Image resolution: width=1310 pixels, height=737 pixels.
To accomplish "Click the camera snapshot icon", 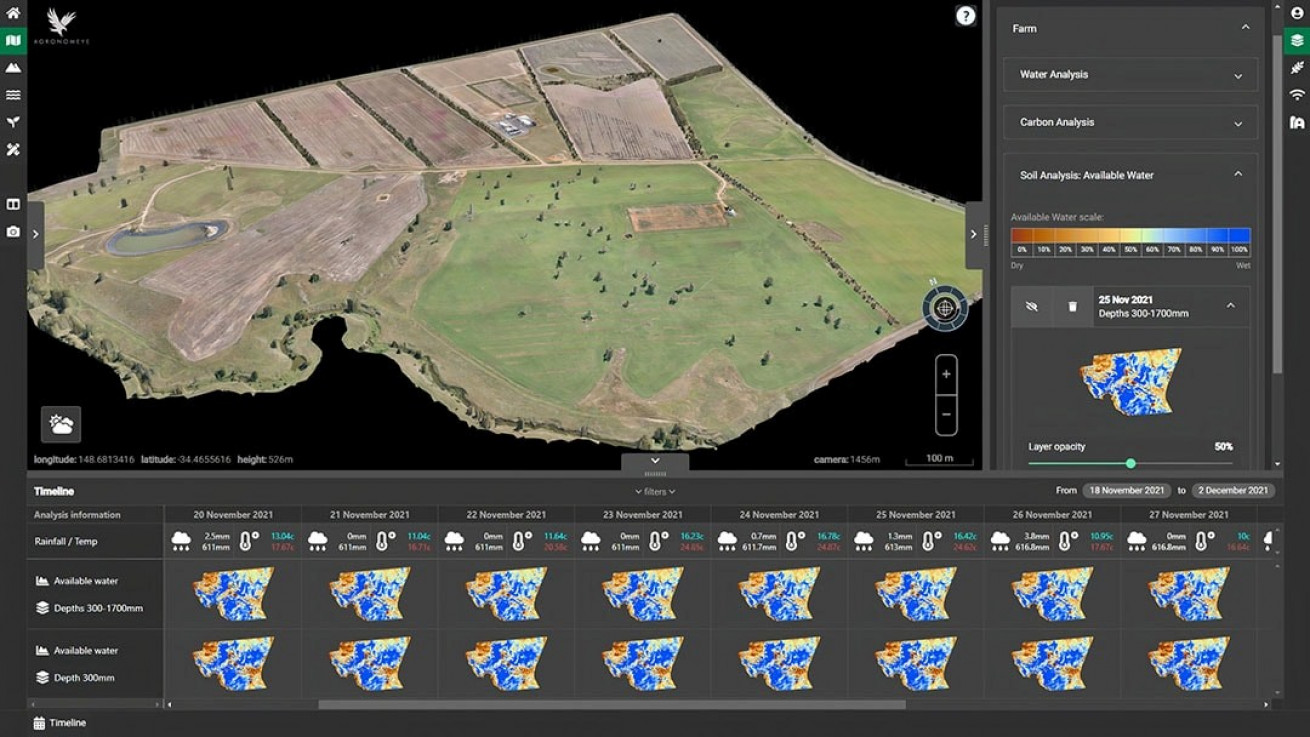I will click(x=13, y=231).
